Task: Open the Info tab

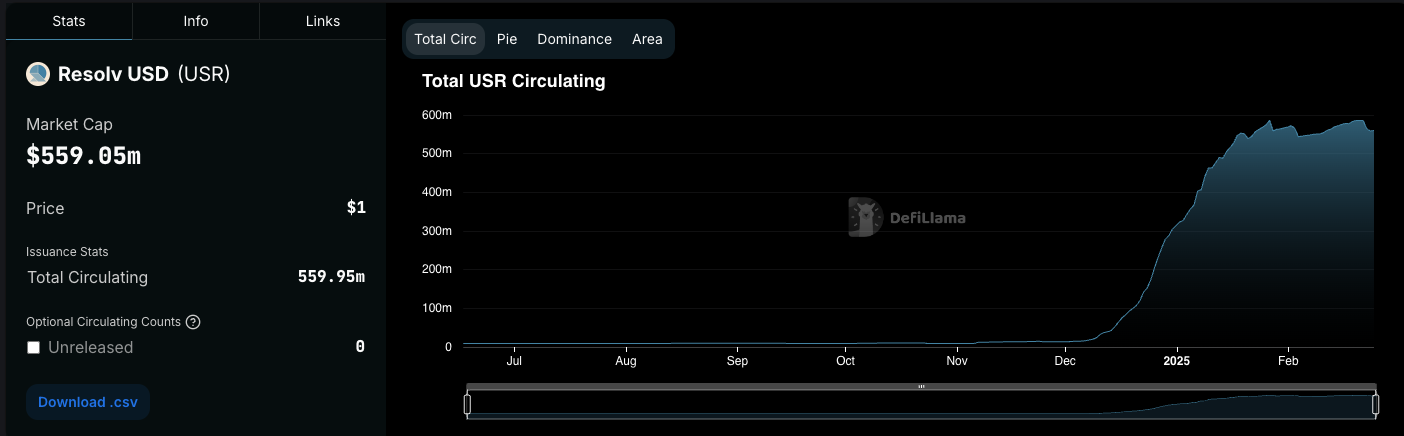Action: (196, 20)
